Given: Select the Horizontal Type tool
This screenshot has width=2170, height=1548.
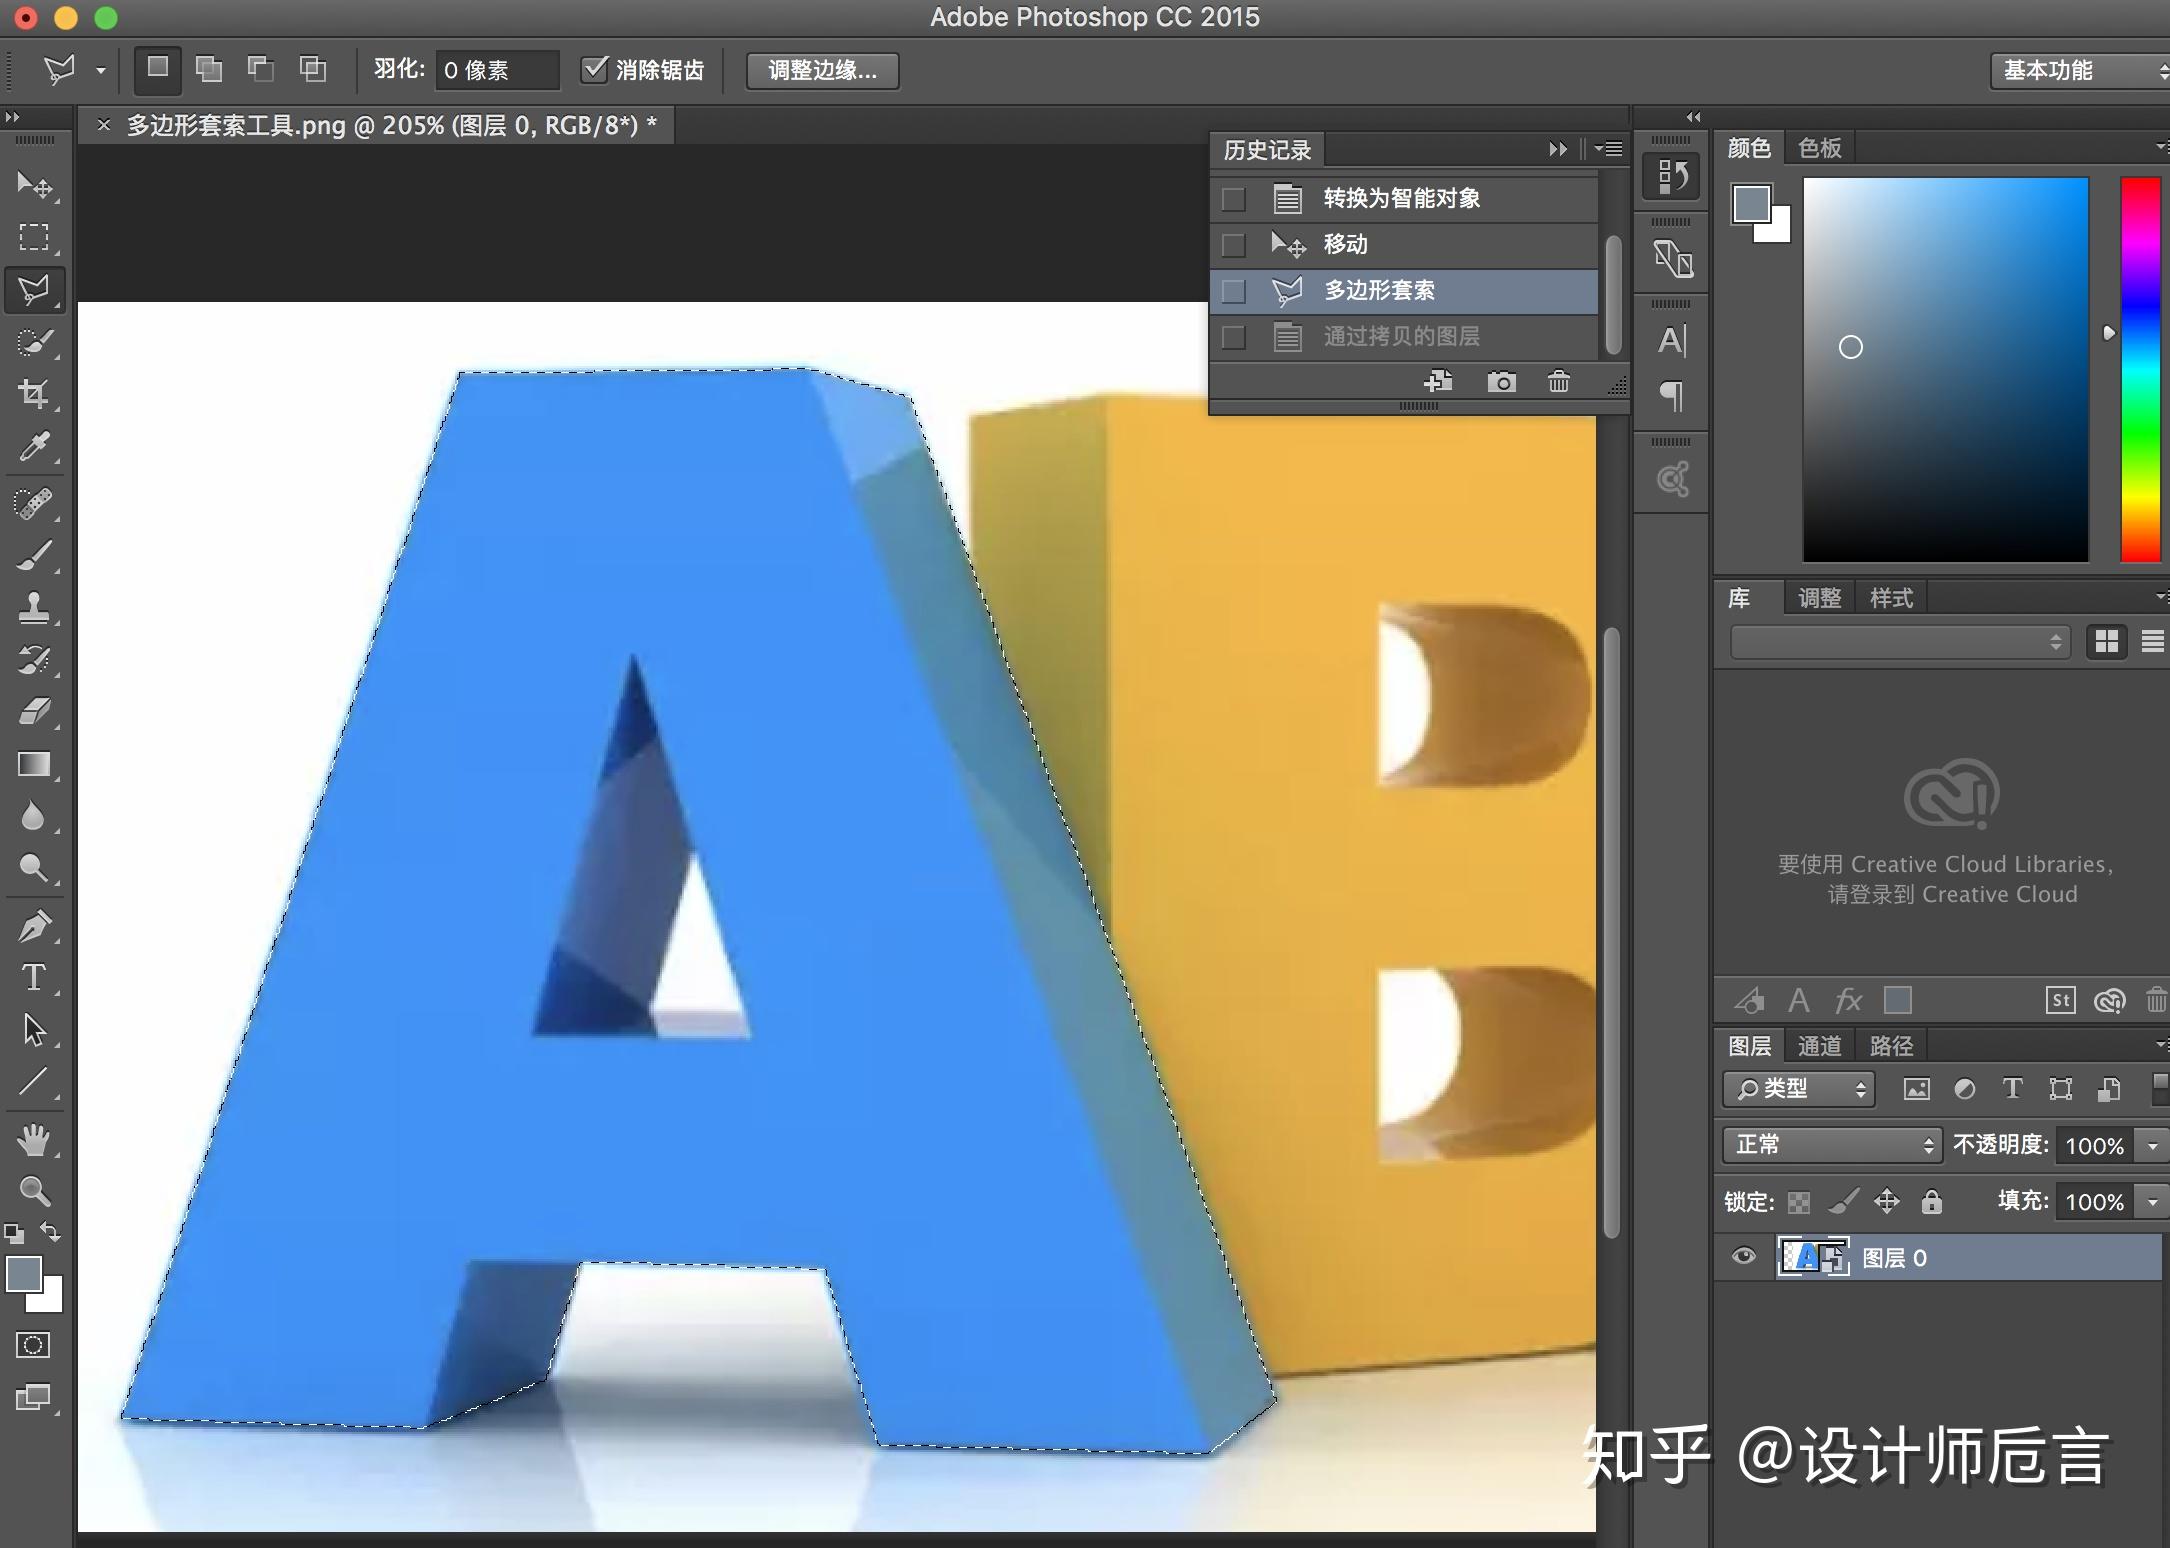Looking at the screenshot, I should click(x=34, y=977).
